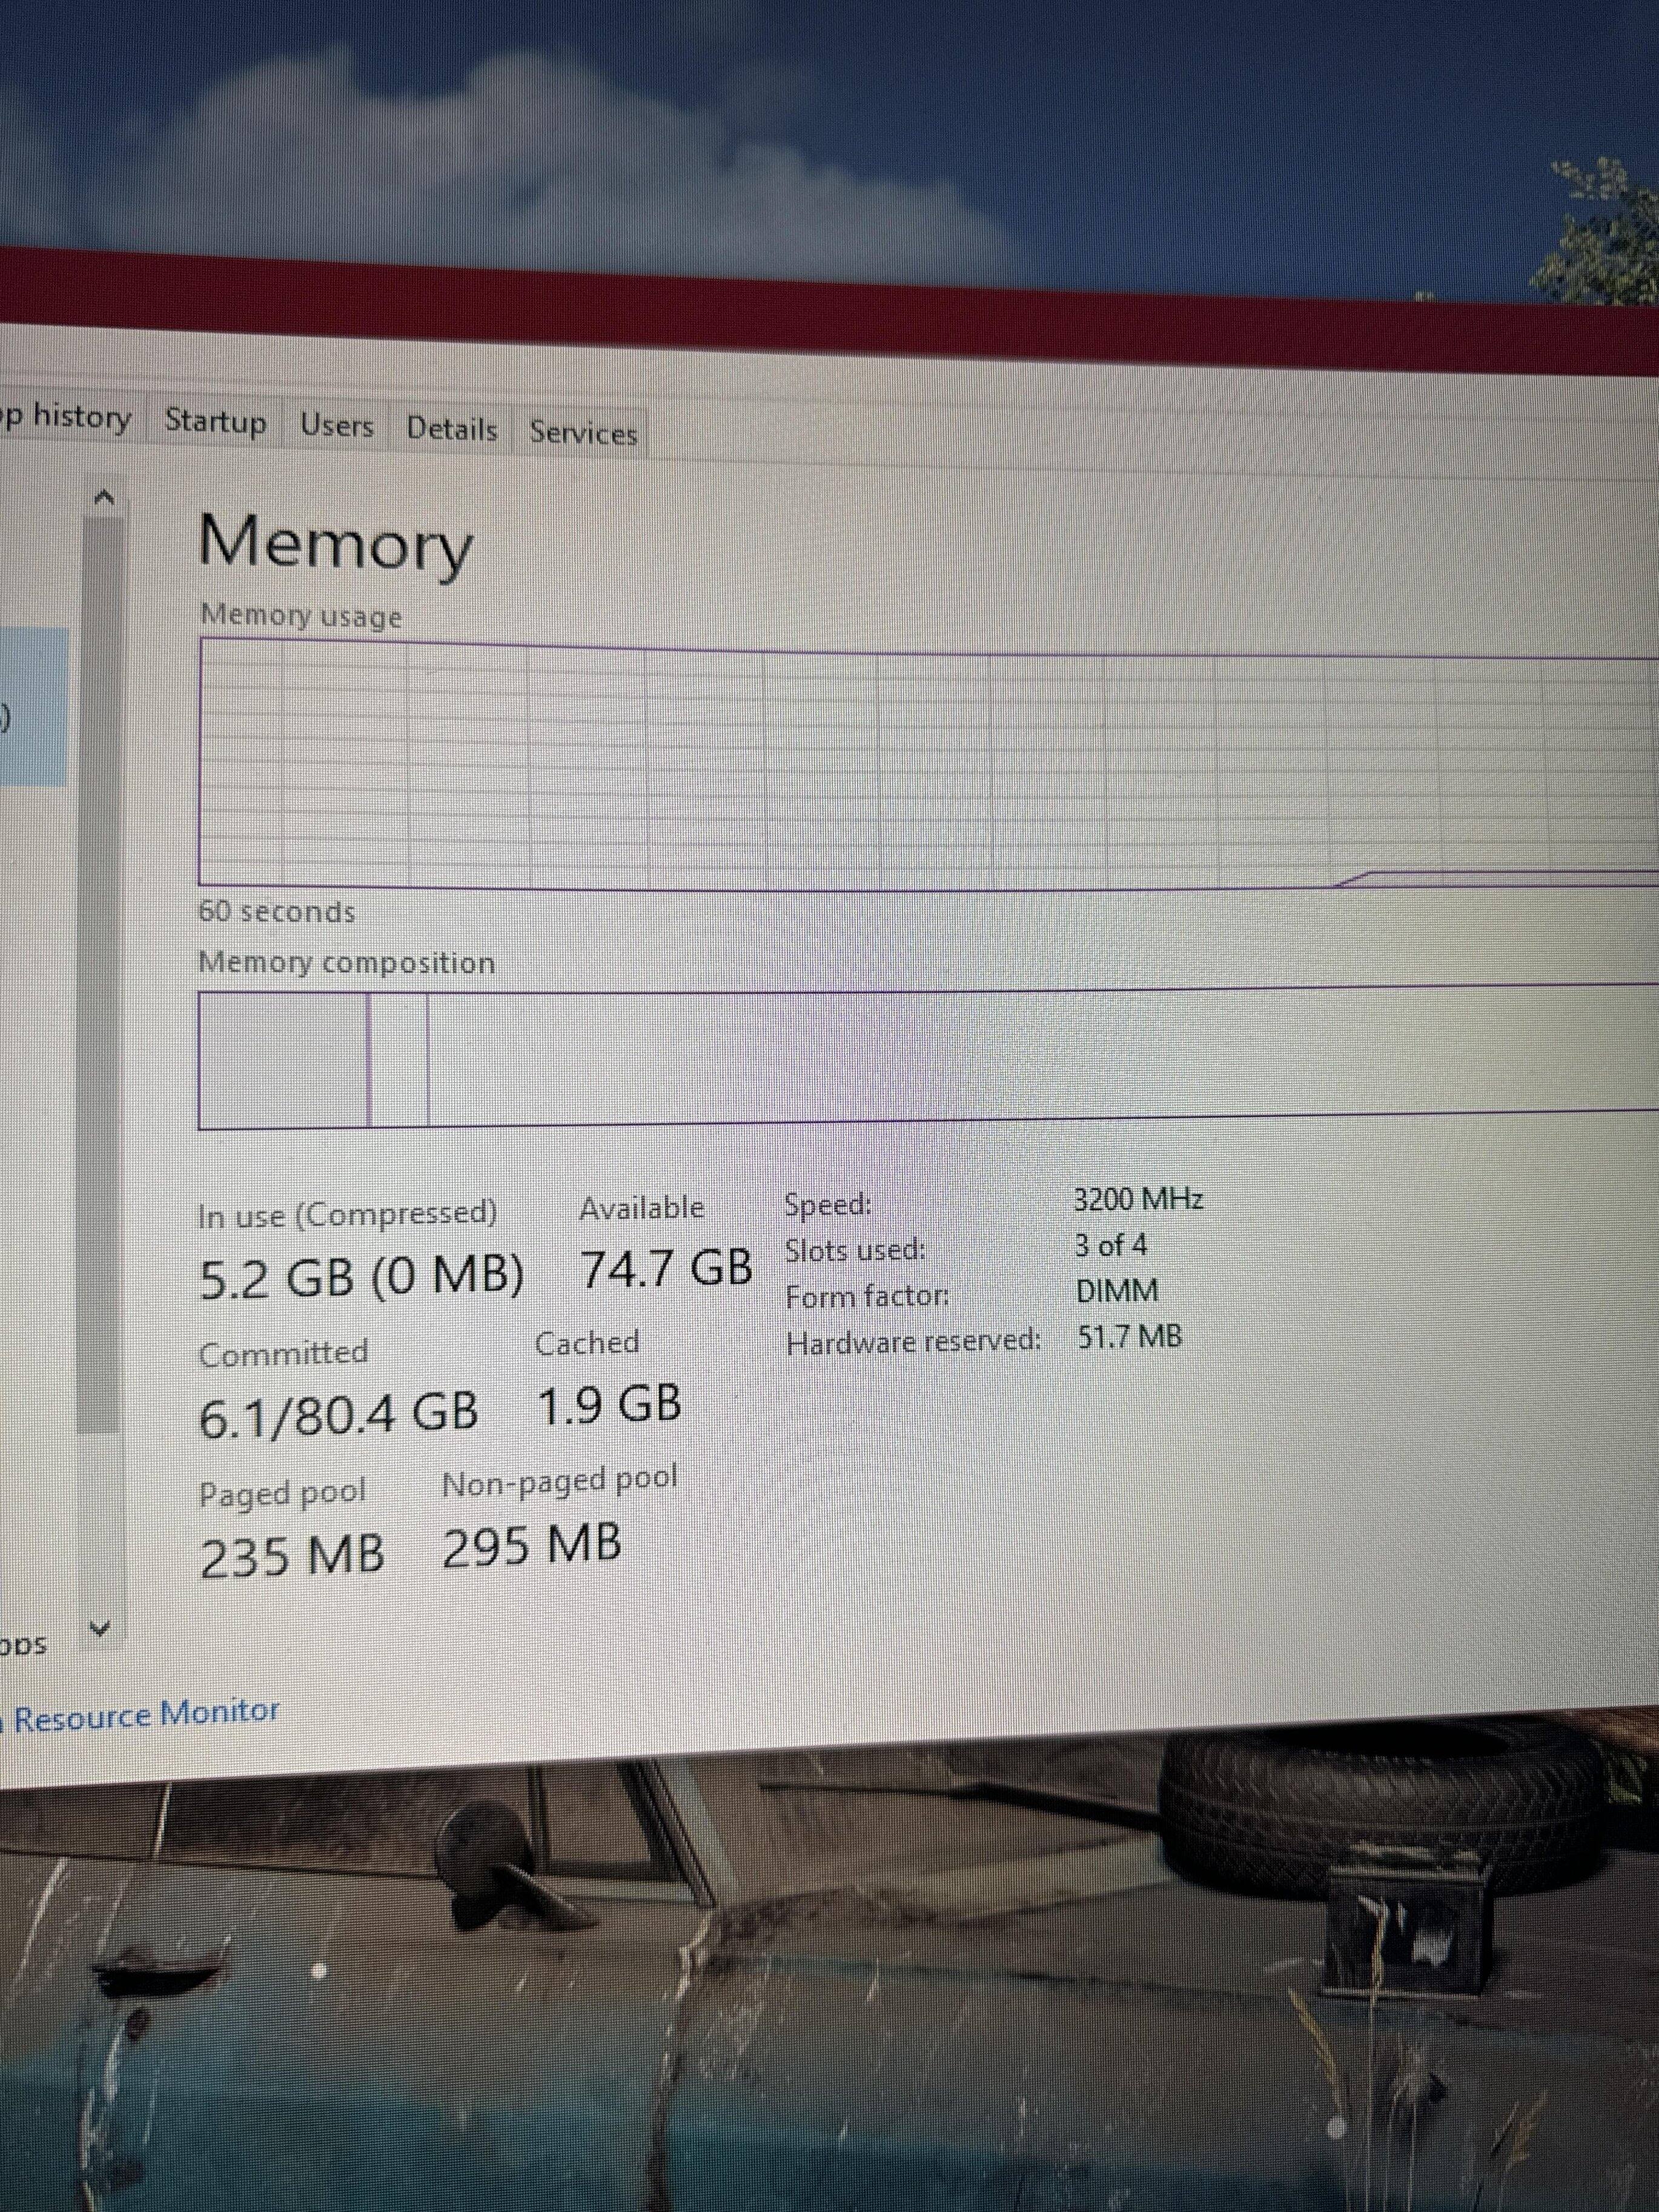This screenshot has width=1659, height=2212.
Task: Click the sidebar scroll-down arrow
Action: point(100,1630)
